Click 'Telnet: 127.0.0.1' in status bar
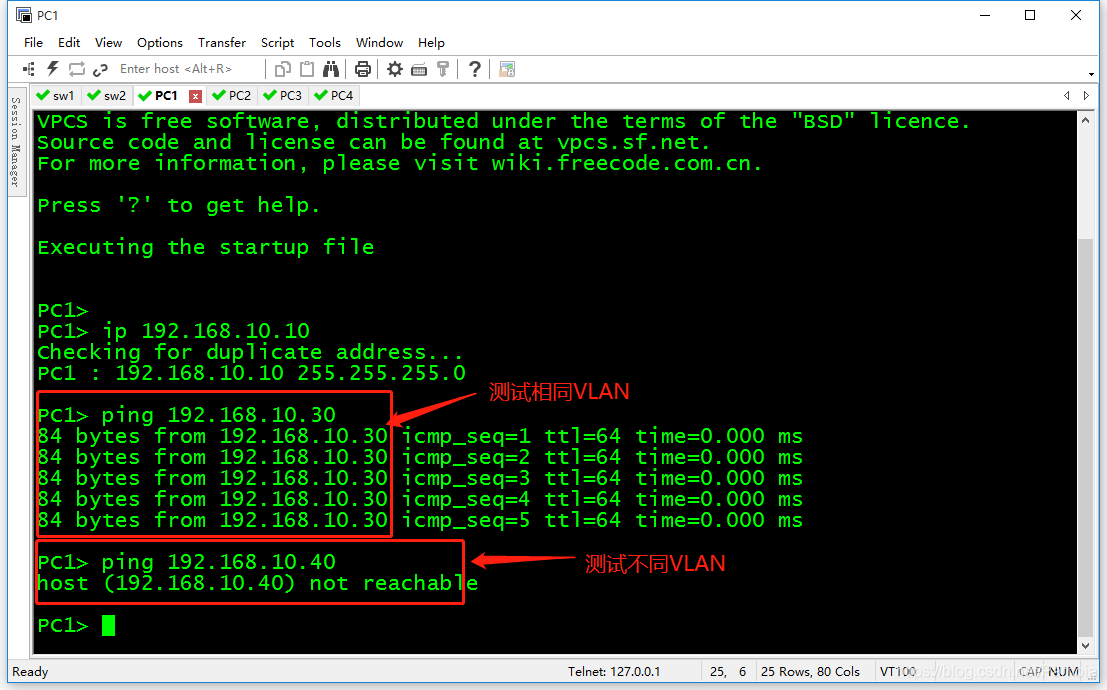The height and width of the screenshot is (690, 1107). (614, 672)
